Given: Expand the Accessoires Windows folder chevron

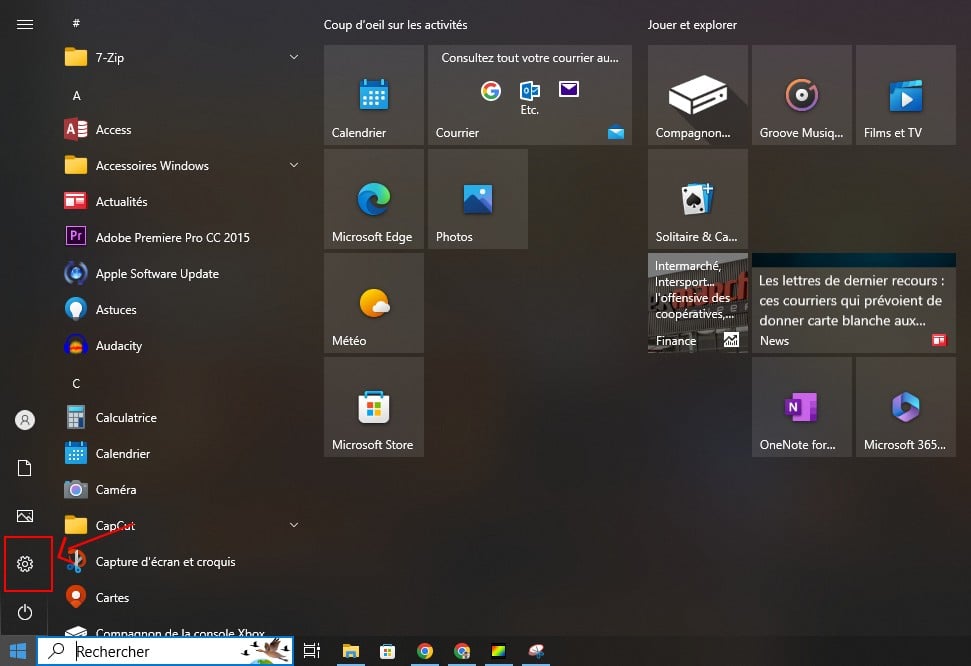Looking at the screenshot, I should pos(294,165).
